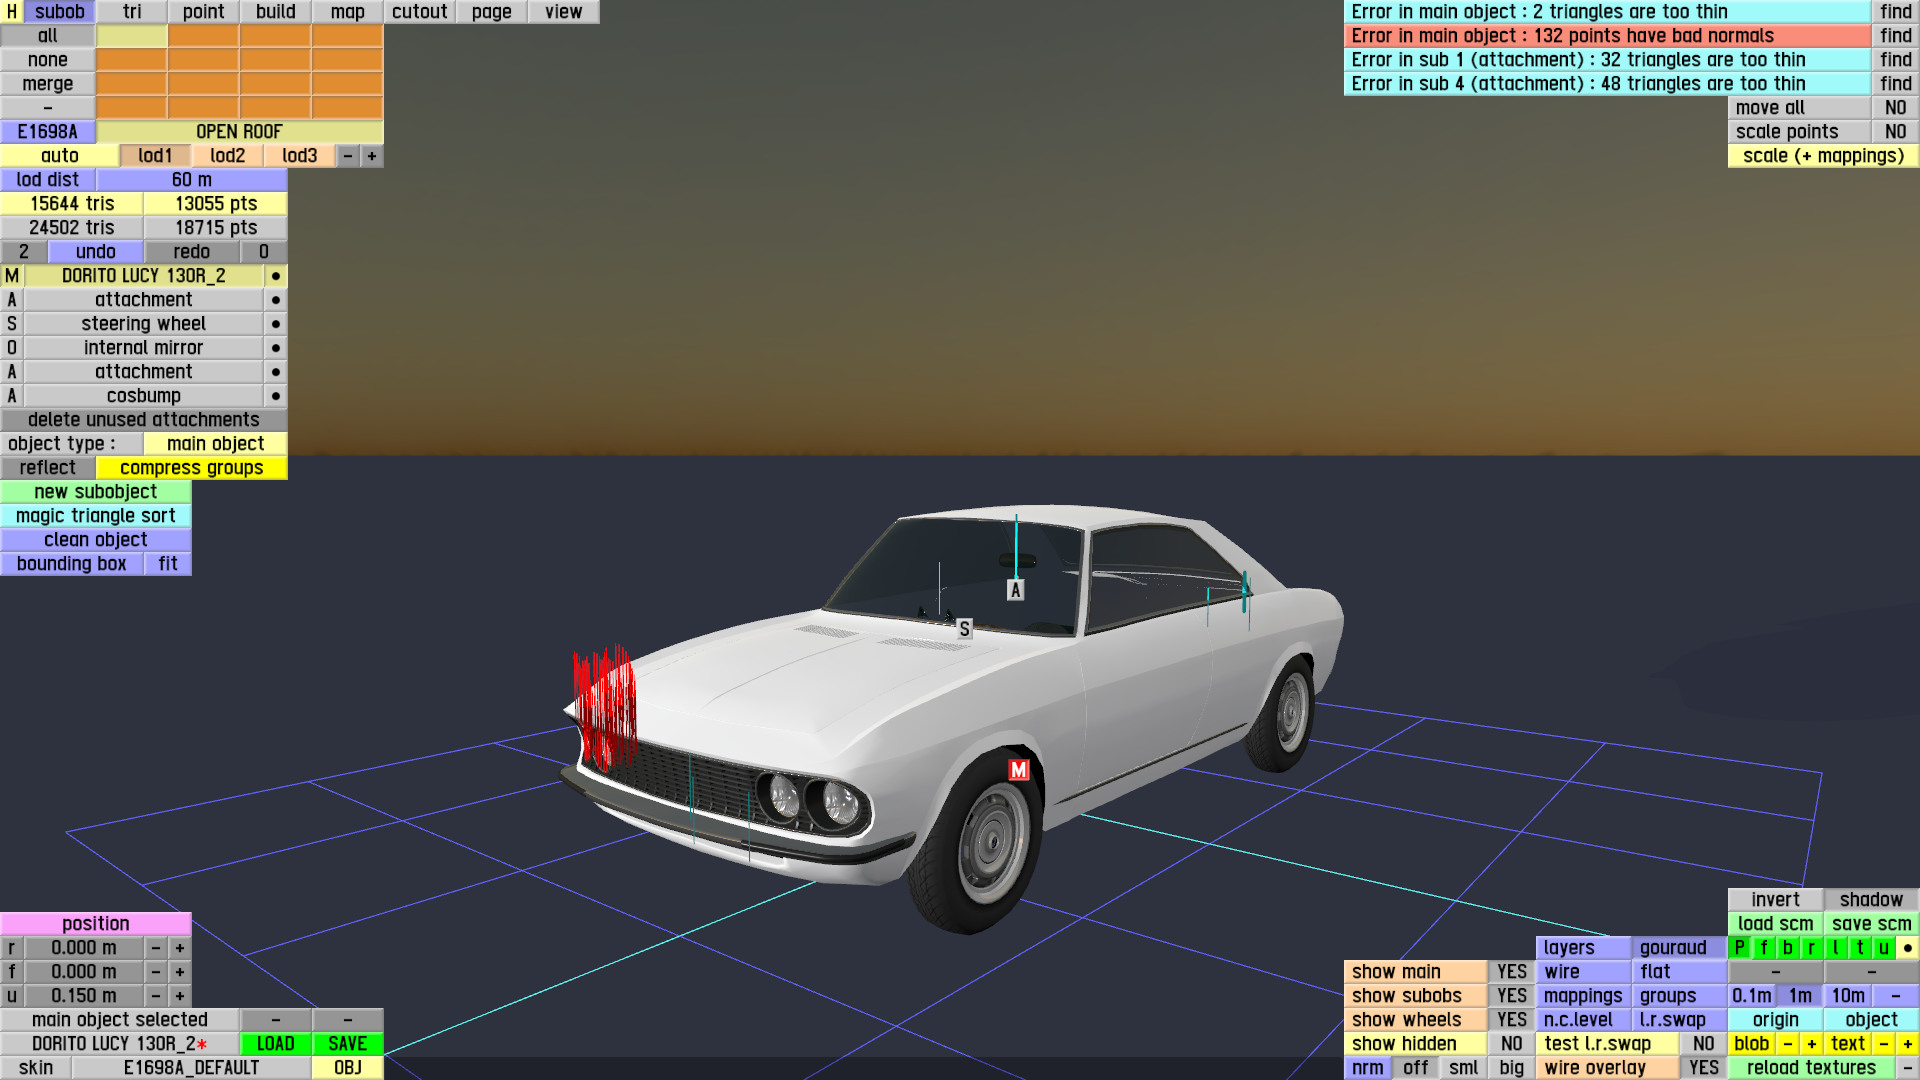Open the object type main object selector
1920x1080 pixels.
tap(215, 444)
